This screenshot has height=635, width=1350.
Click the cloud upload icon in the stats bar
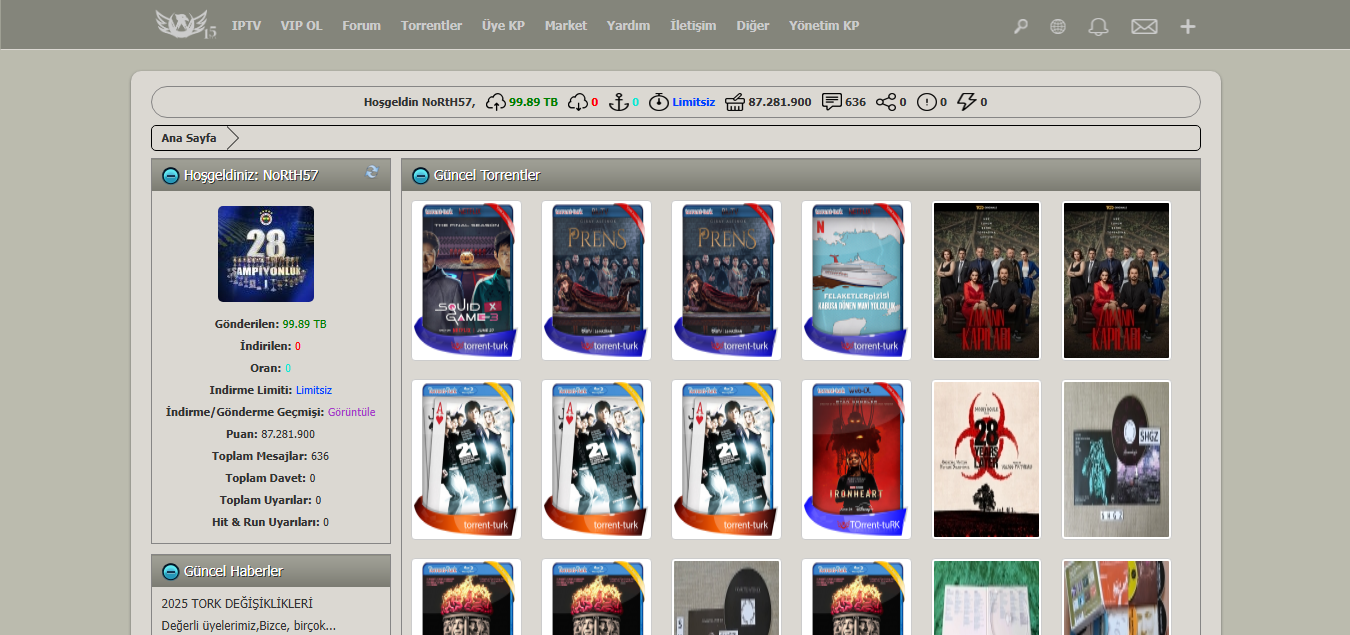(x=496, y=102)
